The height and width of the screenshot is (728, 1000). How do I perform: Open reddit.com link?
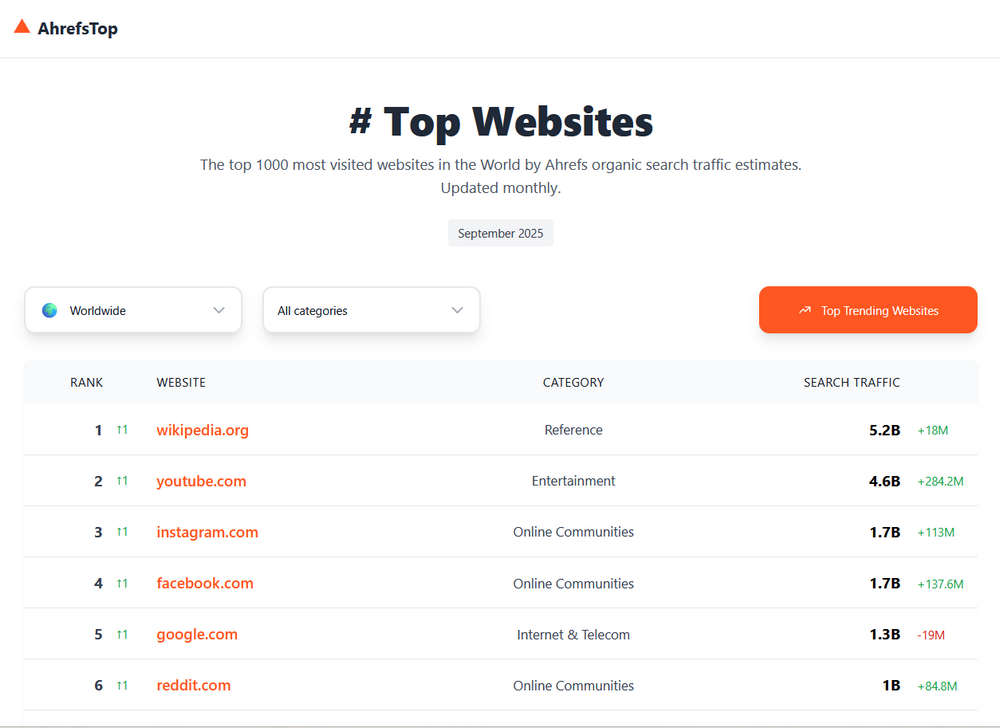coord(193,685)
